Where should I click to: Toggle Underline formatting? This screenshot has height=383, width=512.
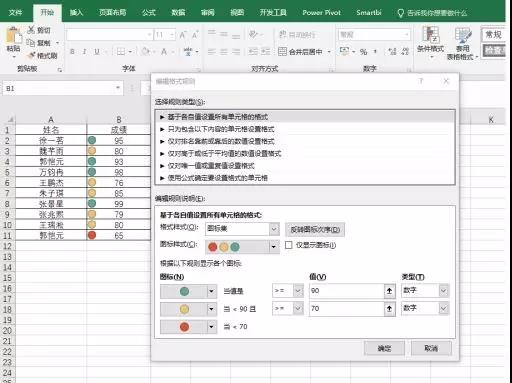(97, 52)
